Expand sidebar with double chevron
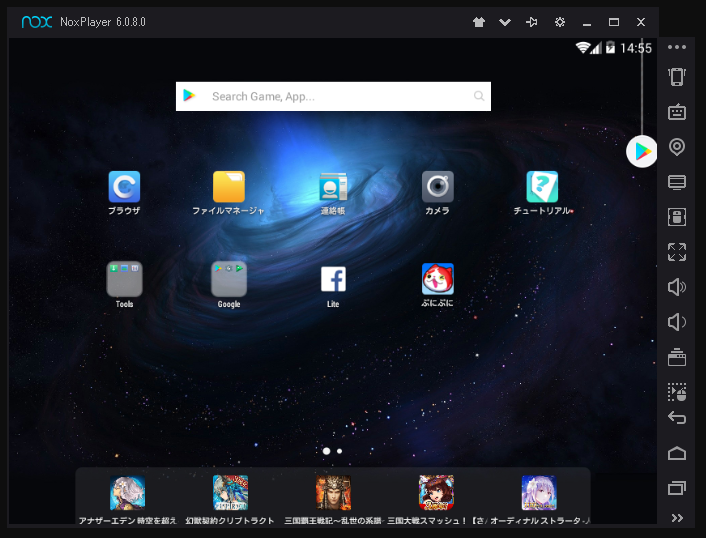Screen dimensions: 706x538 [x=677, y=518]
